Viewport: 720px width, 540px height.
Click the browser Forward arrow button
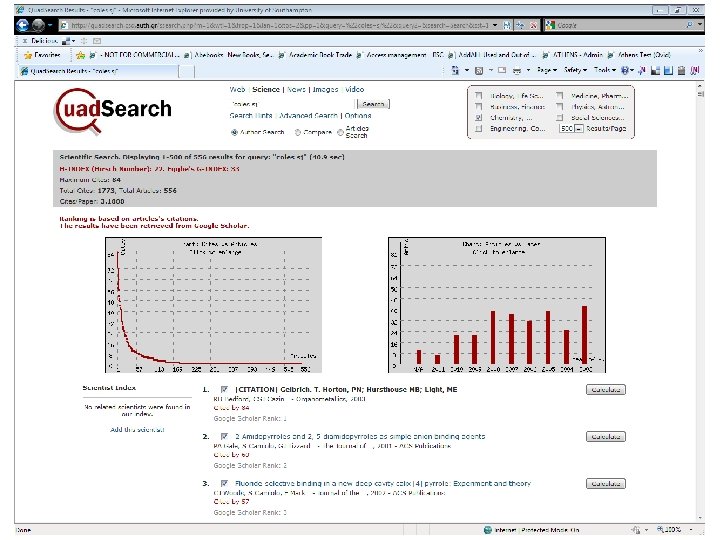click(x=38, y=25)
